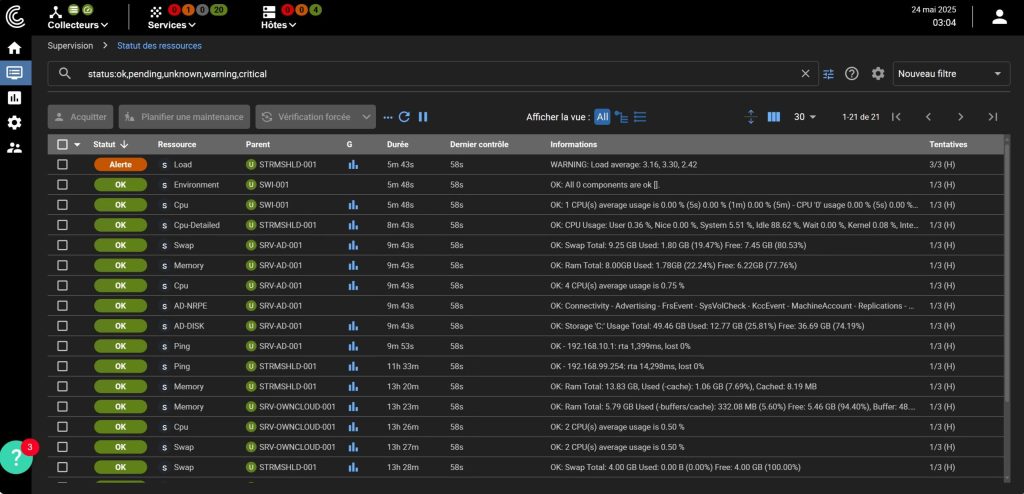Open the administration users icon in sidebar
The width and height of the screenshot is (1024, 494).
14,148
